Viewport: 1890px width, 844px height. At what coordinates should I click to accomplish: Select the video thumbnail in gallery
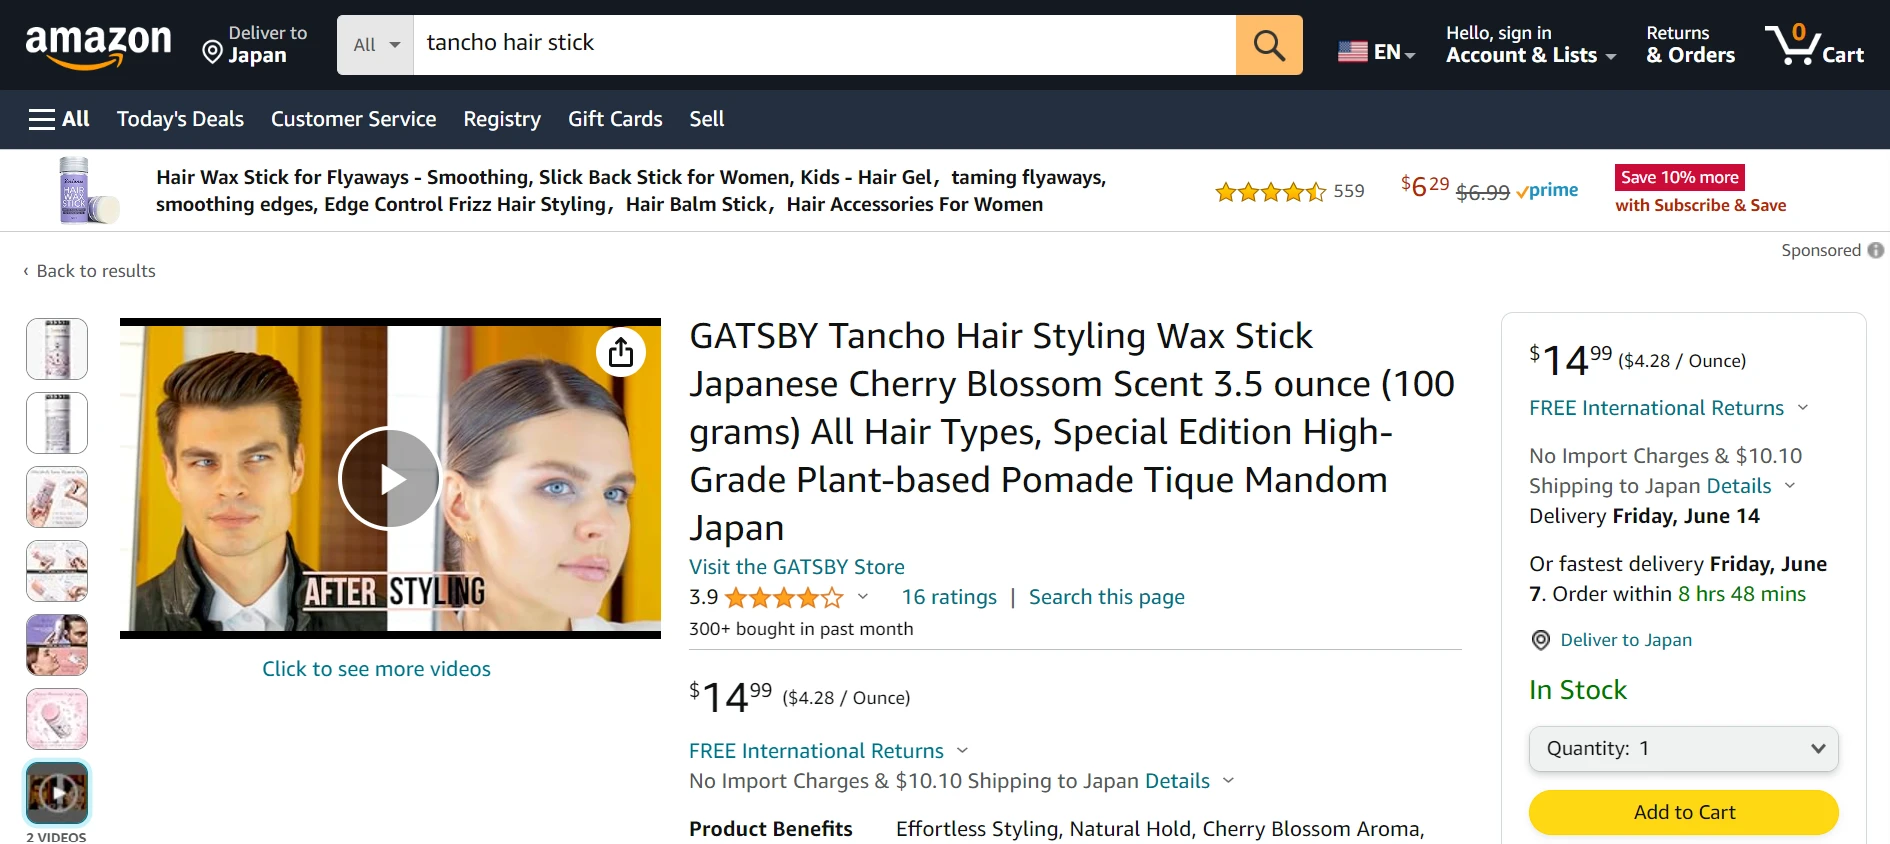click(x=57, y=793)
